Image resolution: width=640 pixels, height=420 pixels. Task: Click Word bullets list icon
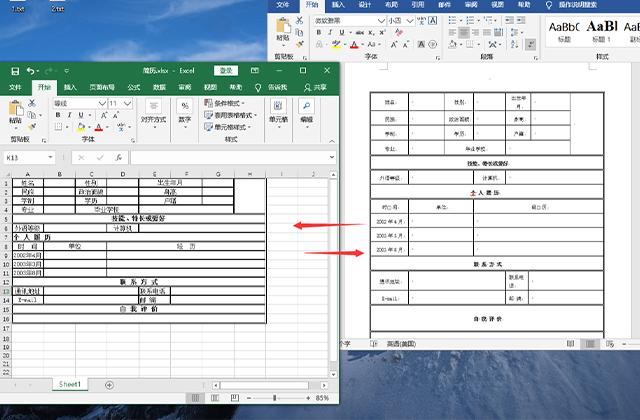452,20
